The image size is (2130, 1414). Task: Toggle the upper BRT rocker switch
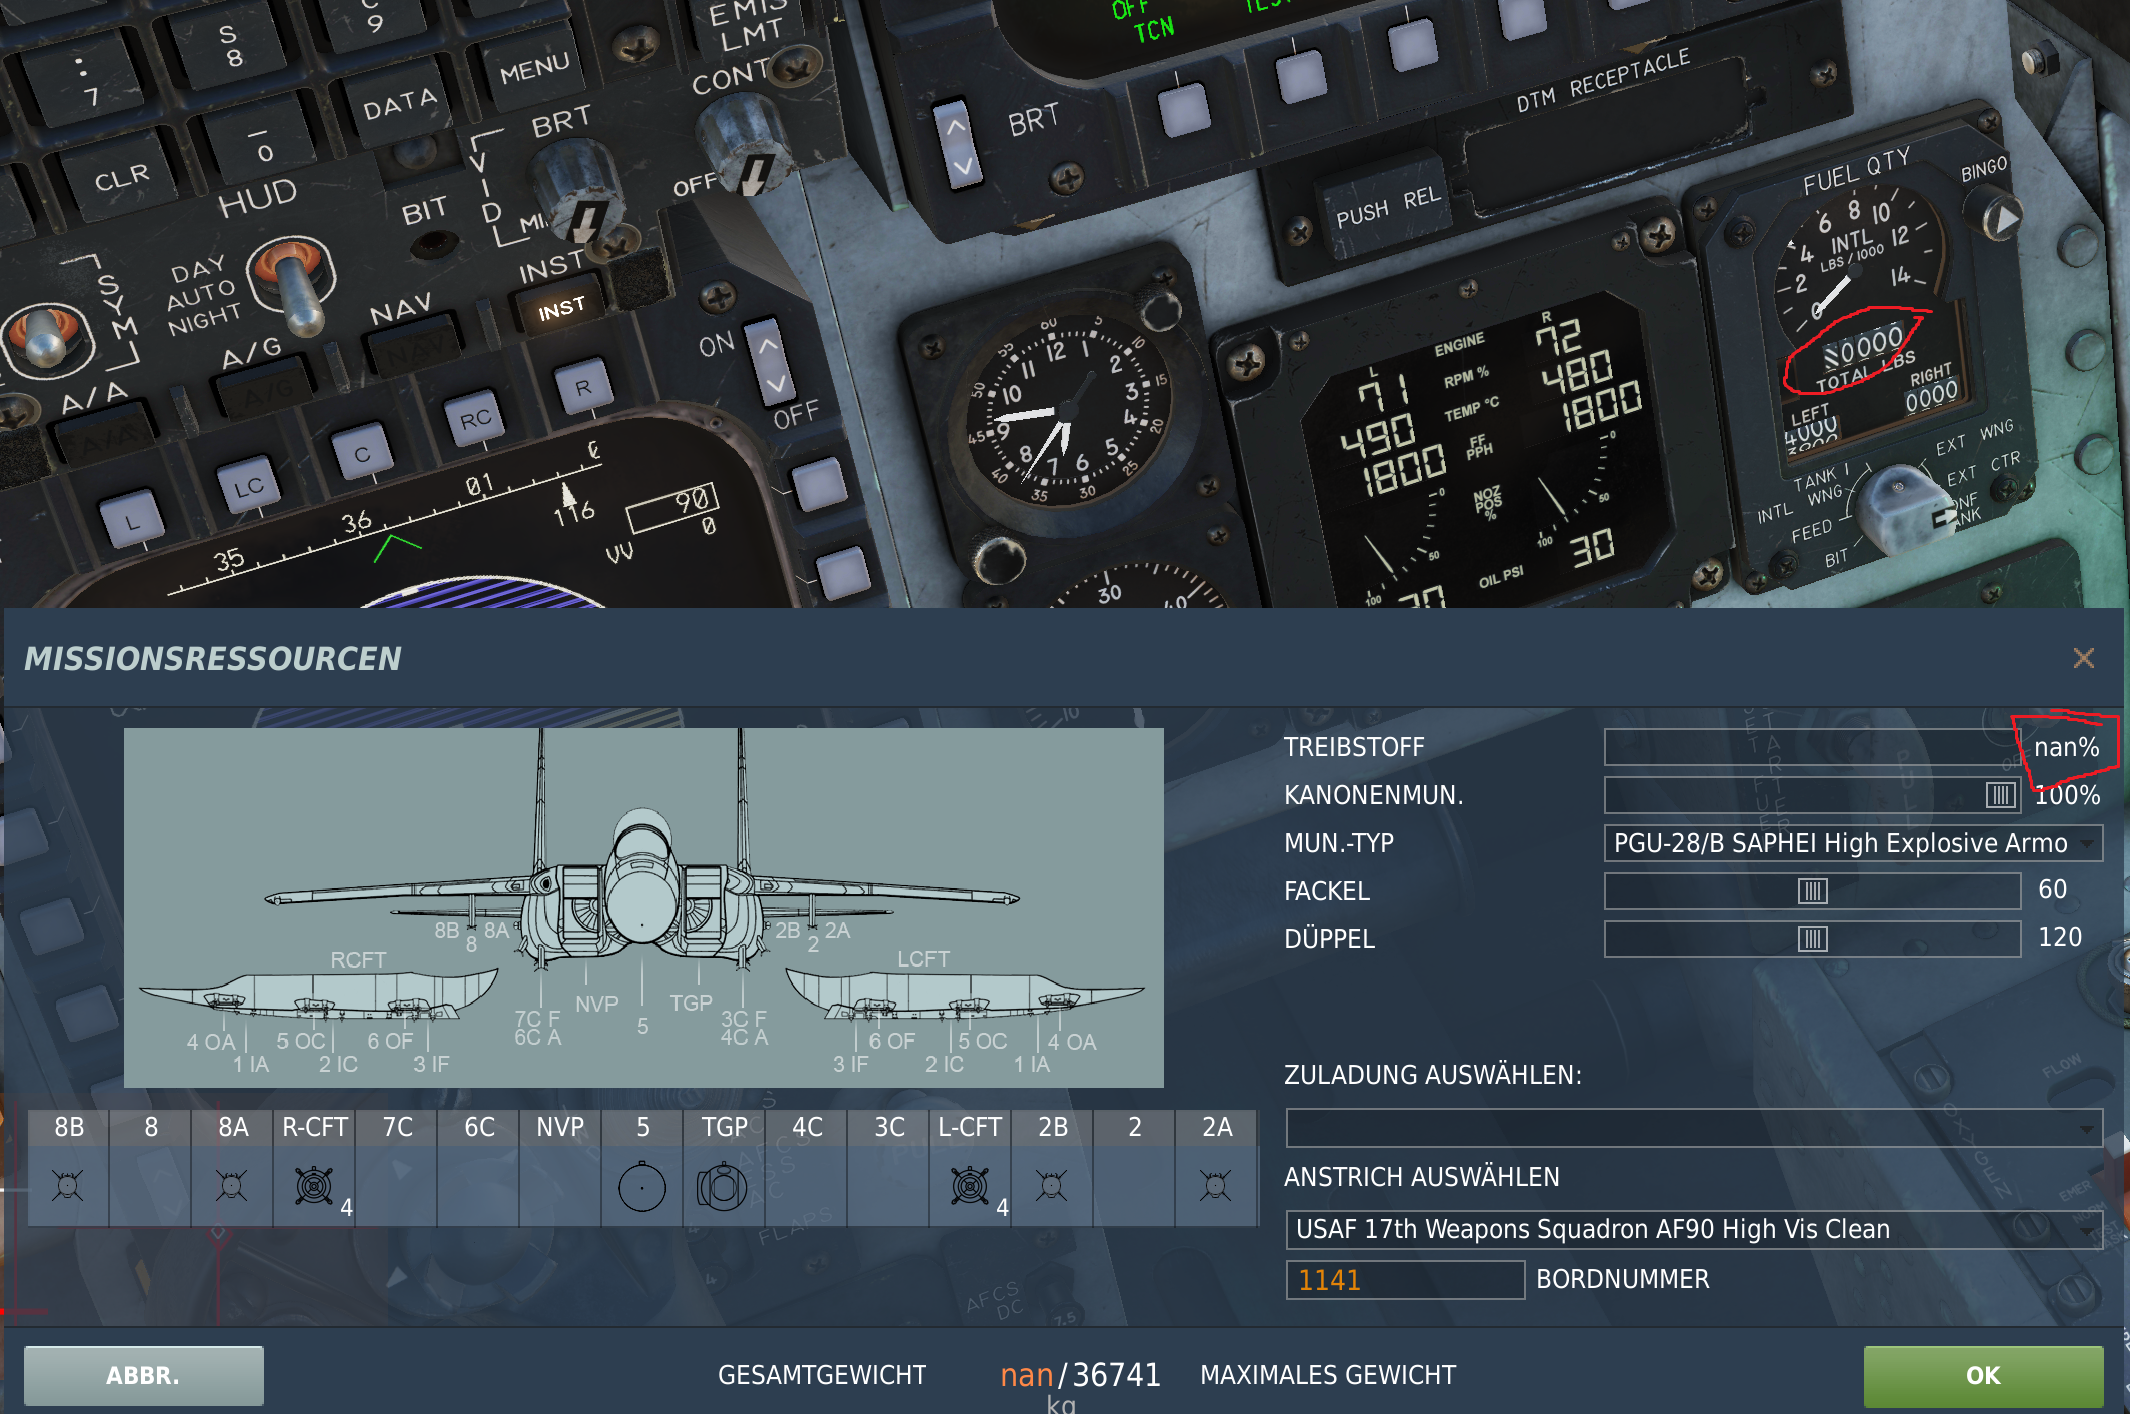point(958,145)
